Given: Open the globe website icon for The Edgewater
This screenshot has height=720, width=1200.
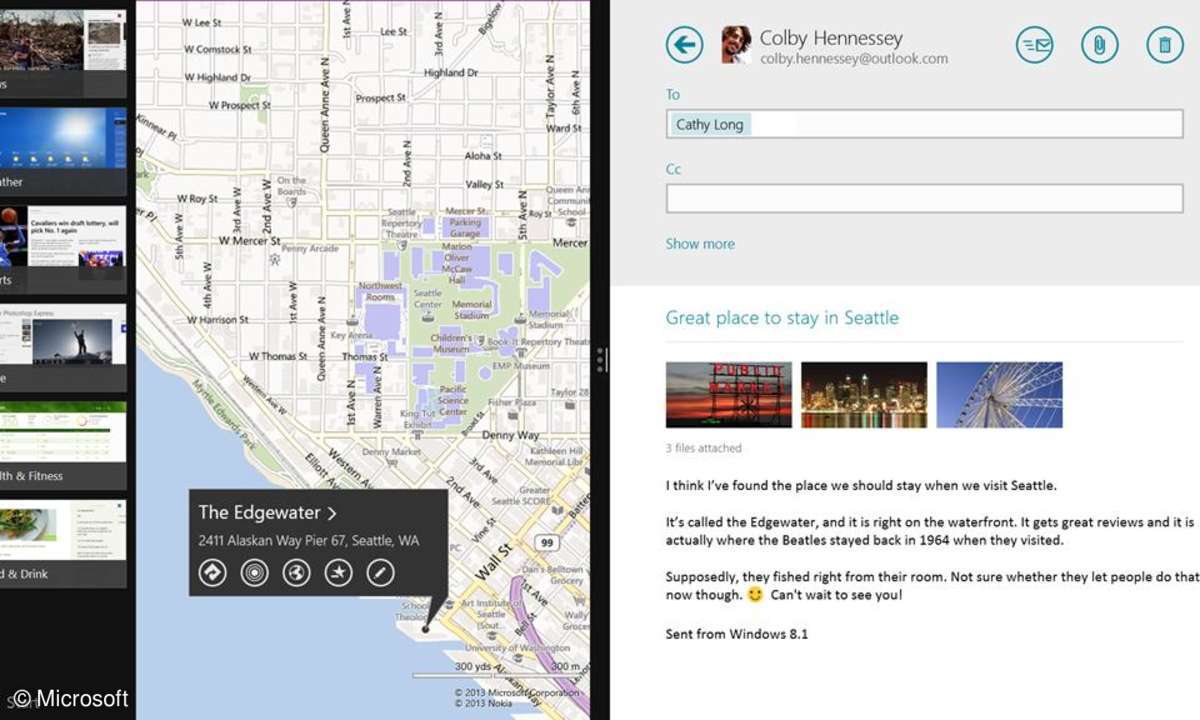Looking at the screenshot, I should click(x=297, y=573).
